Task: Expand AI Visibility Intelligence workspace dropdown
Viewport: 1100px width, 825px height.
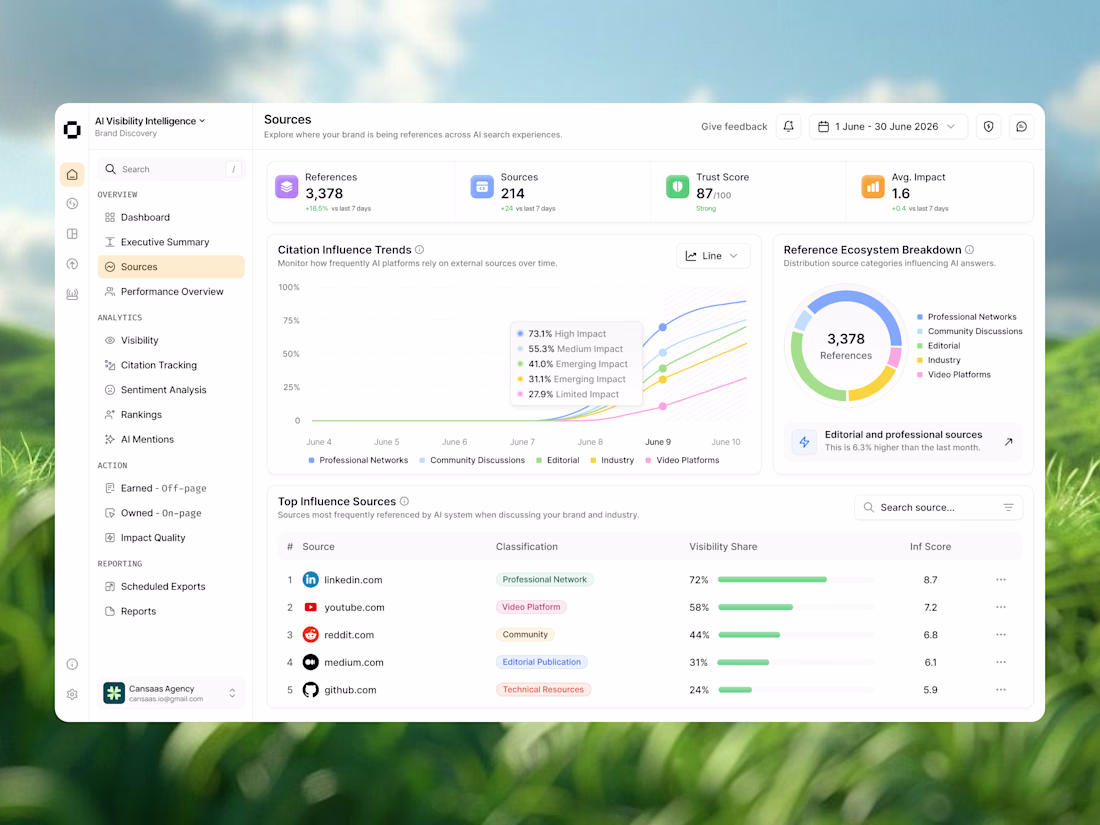Action: 150,121
